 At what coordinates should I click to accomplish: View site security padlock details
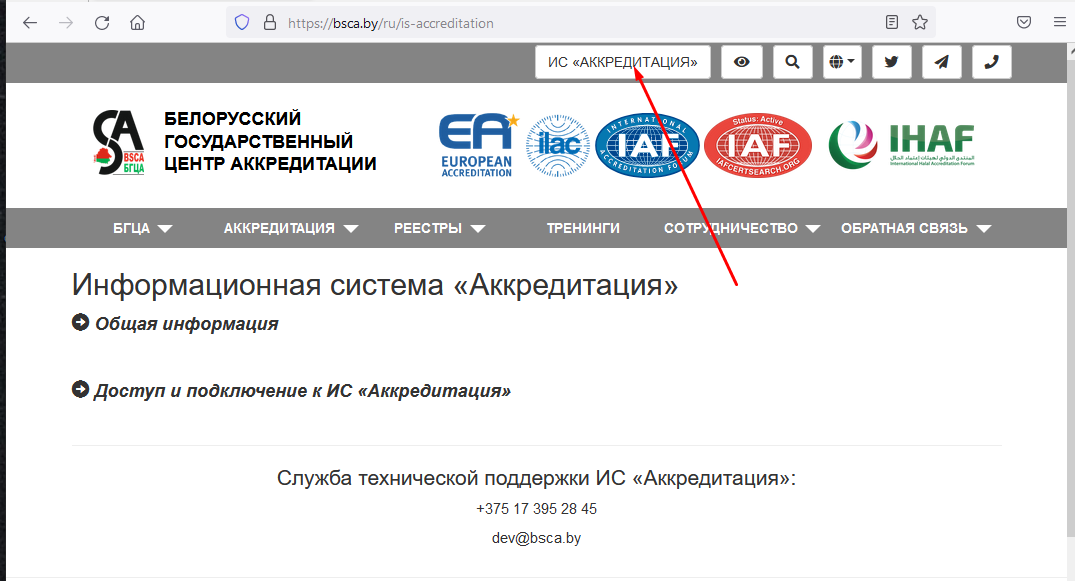click(270, 23)
